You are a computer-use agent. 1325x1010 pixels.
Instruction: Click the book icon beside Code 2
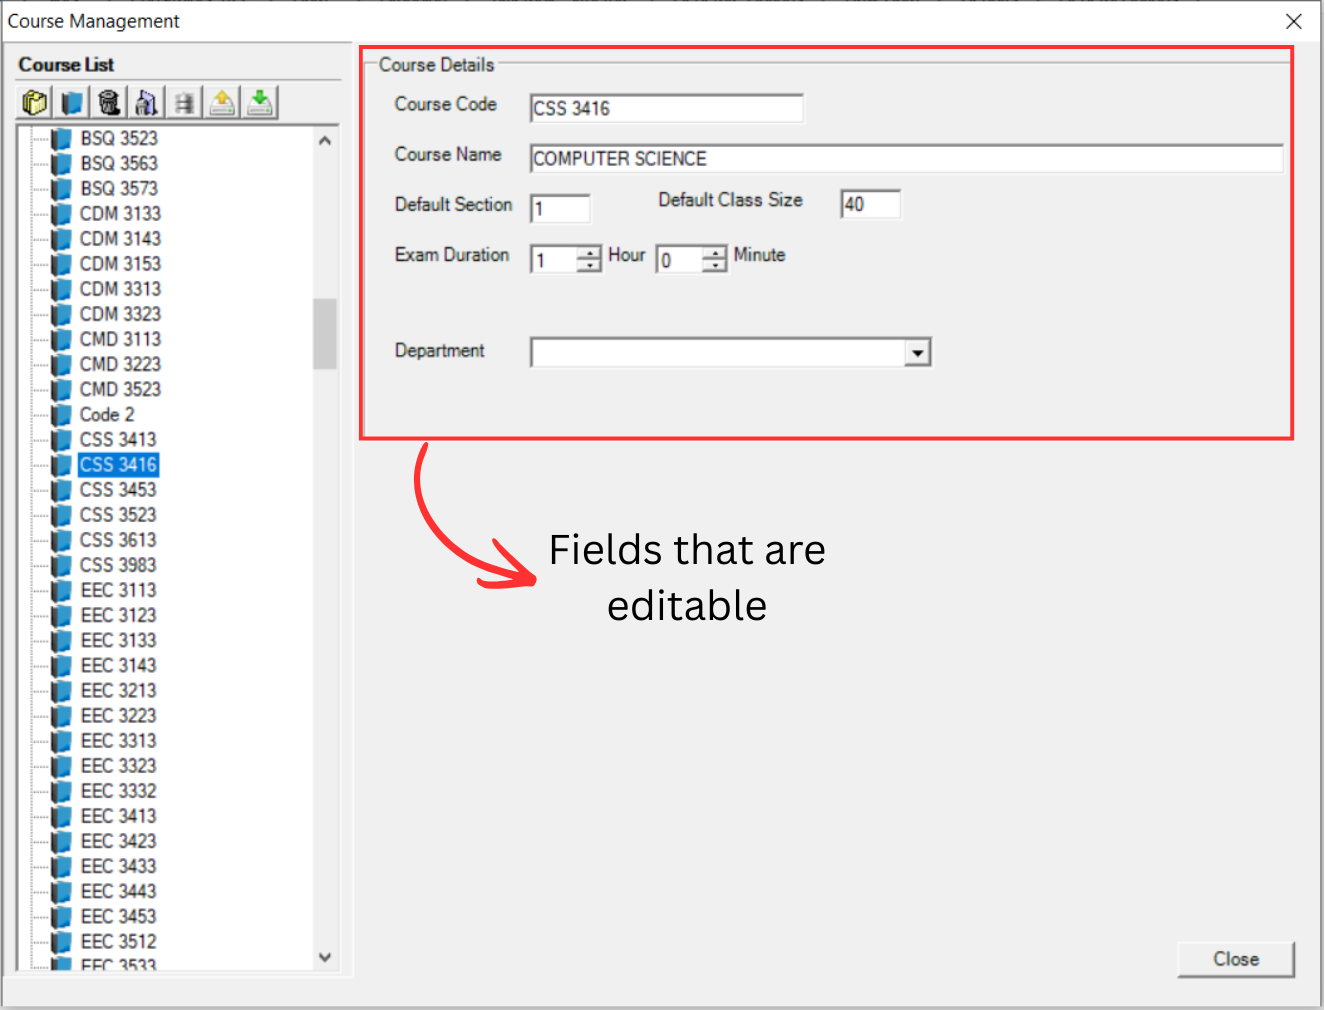pyautogui.click(x=62, y=414)
